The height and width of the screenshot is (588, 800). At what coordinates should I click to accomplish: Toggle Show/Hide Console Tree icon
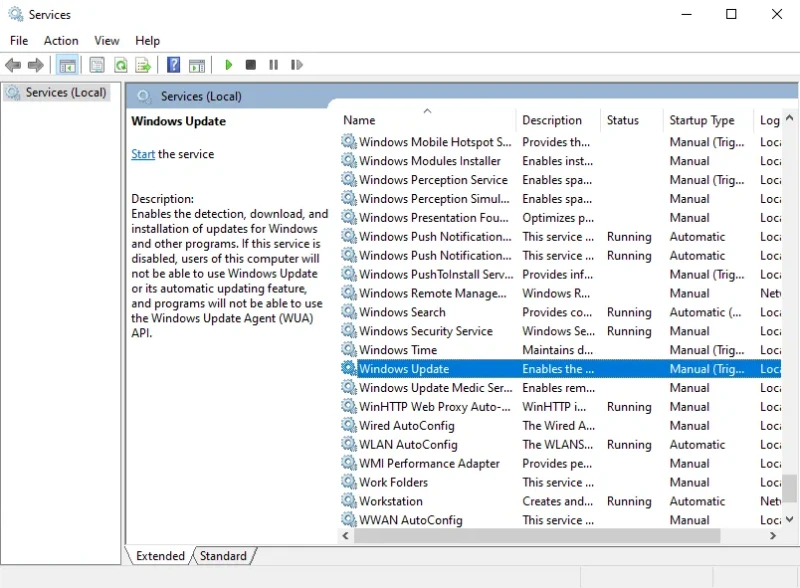pyautogui.click(x=67, y=65)
